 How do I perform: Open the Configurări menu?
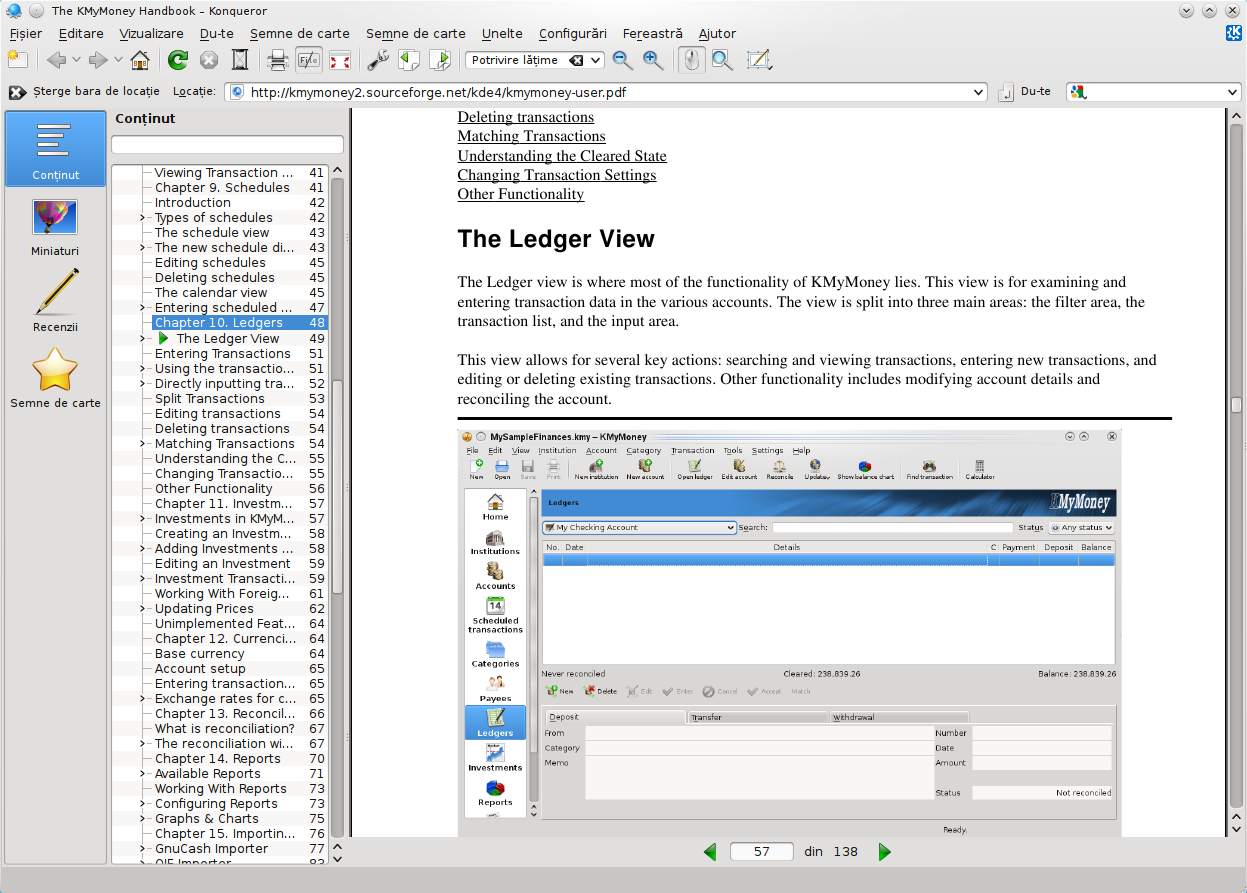[x=573, y=33]
